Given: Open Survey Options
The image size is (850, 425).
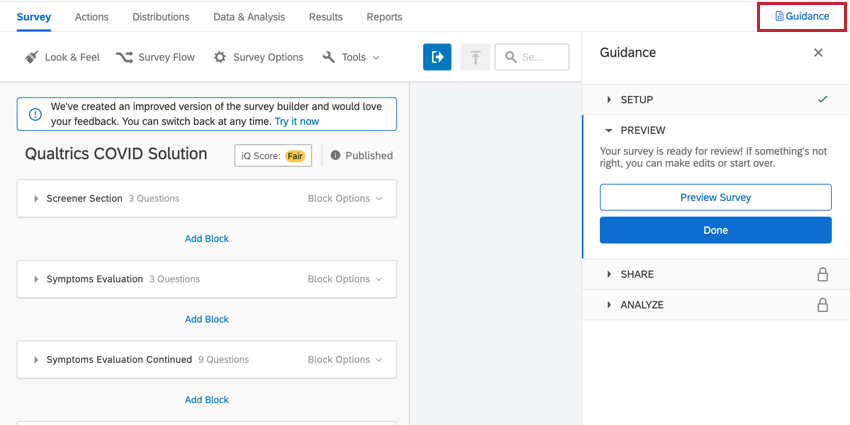Looking at the screenshot, I should click(x=258, y=57).
